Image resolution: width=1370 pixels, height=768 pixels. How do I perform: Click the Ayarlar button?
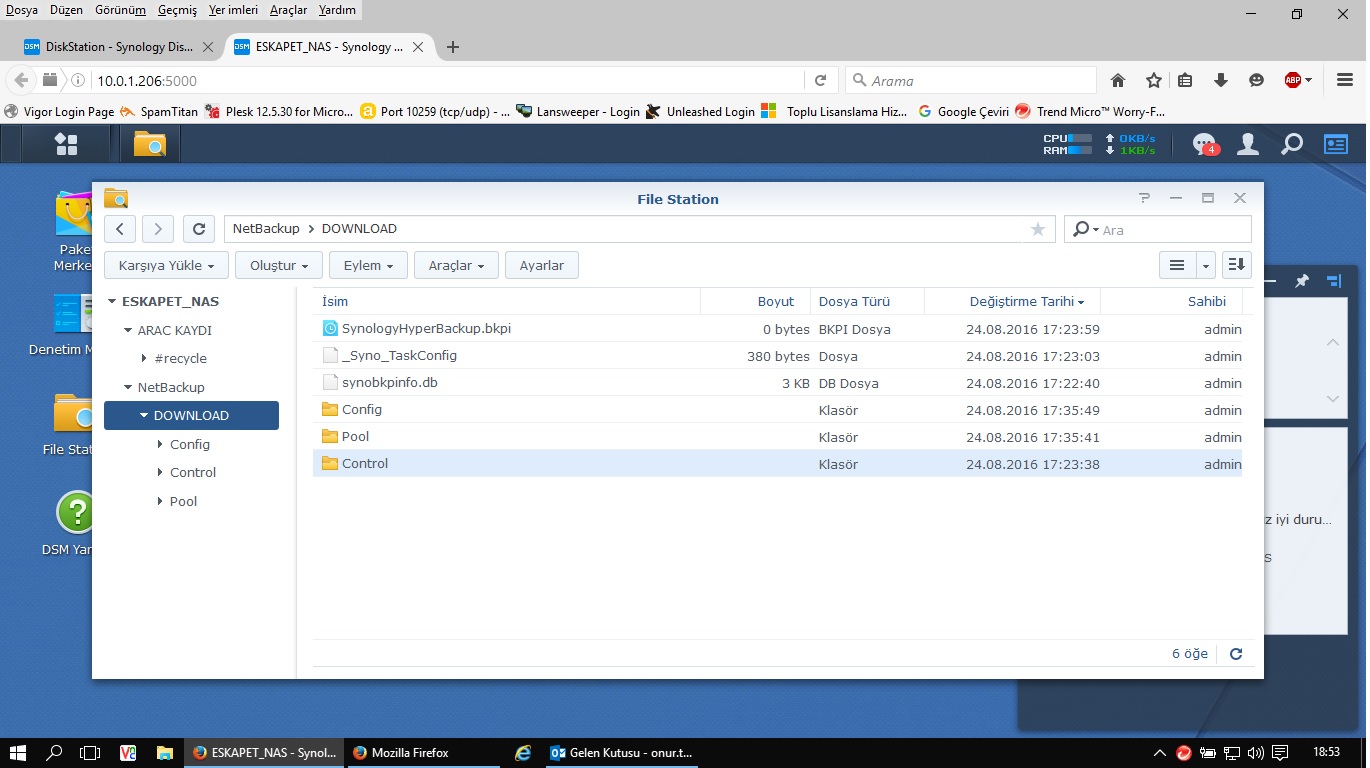541,266
